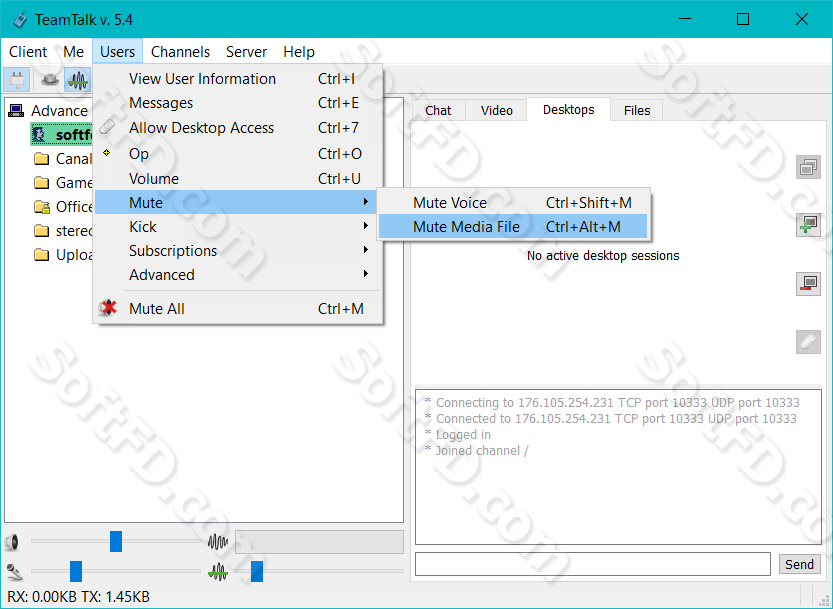Select the Desktops tab
The width and height of the screenshot is (833, 609).
pyautogui.click(x=568, y=109)
